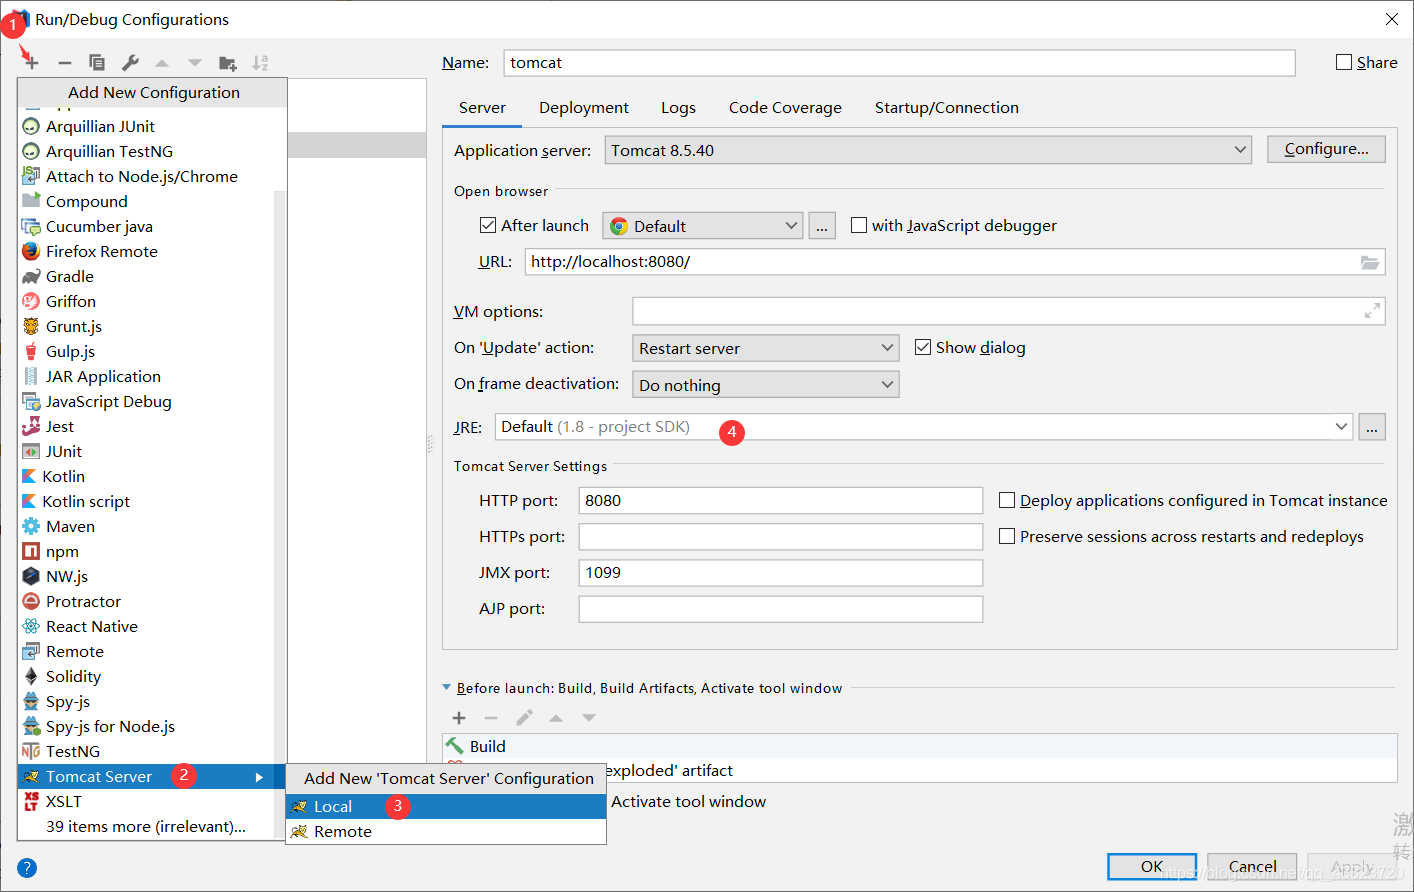
Task: Choose Remote Tomcat Server option
Action: pyautogui.click(x=446, y=832)
